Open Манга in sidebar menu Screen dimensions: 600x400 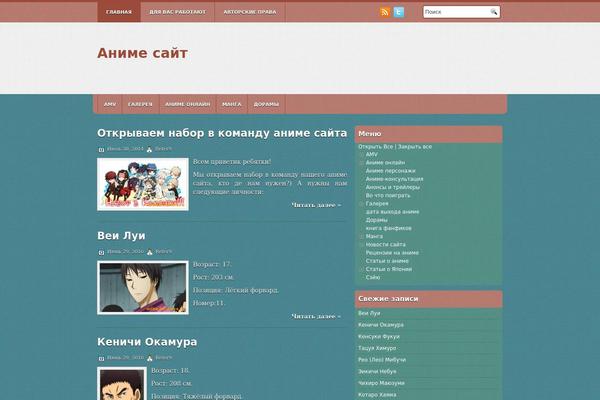point(374,236)
